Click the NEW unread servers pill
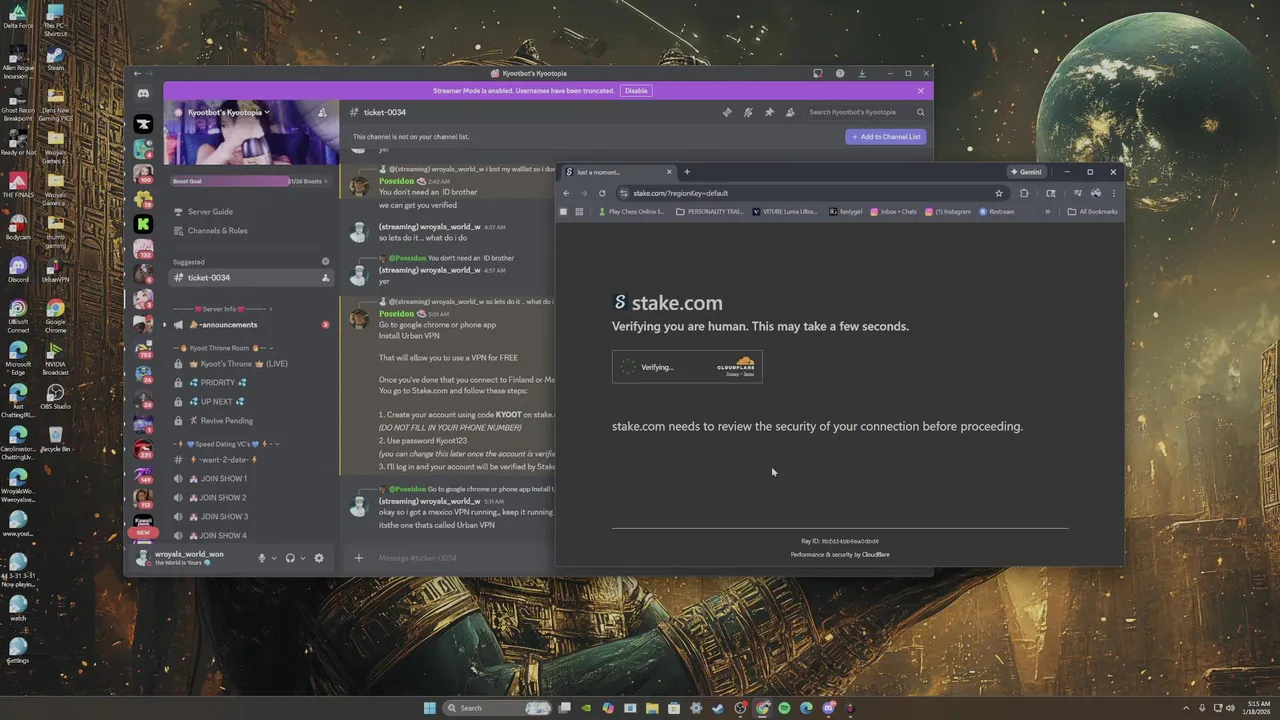The height and width of the screenshot is (720, 1280). (143, 532)
